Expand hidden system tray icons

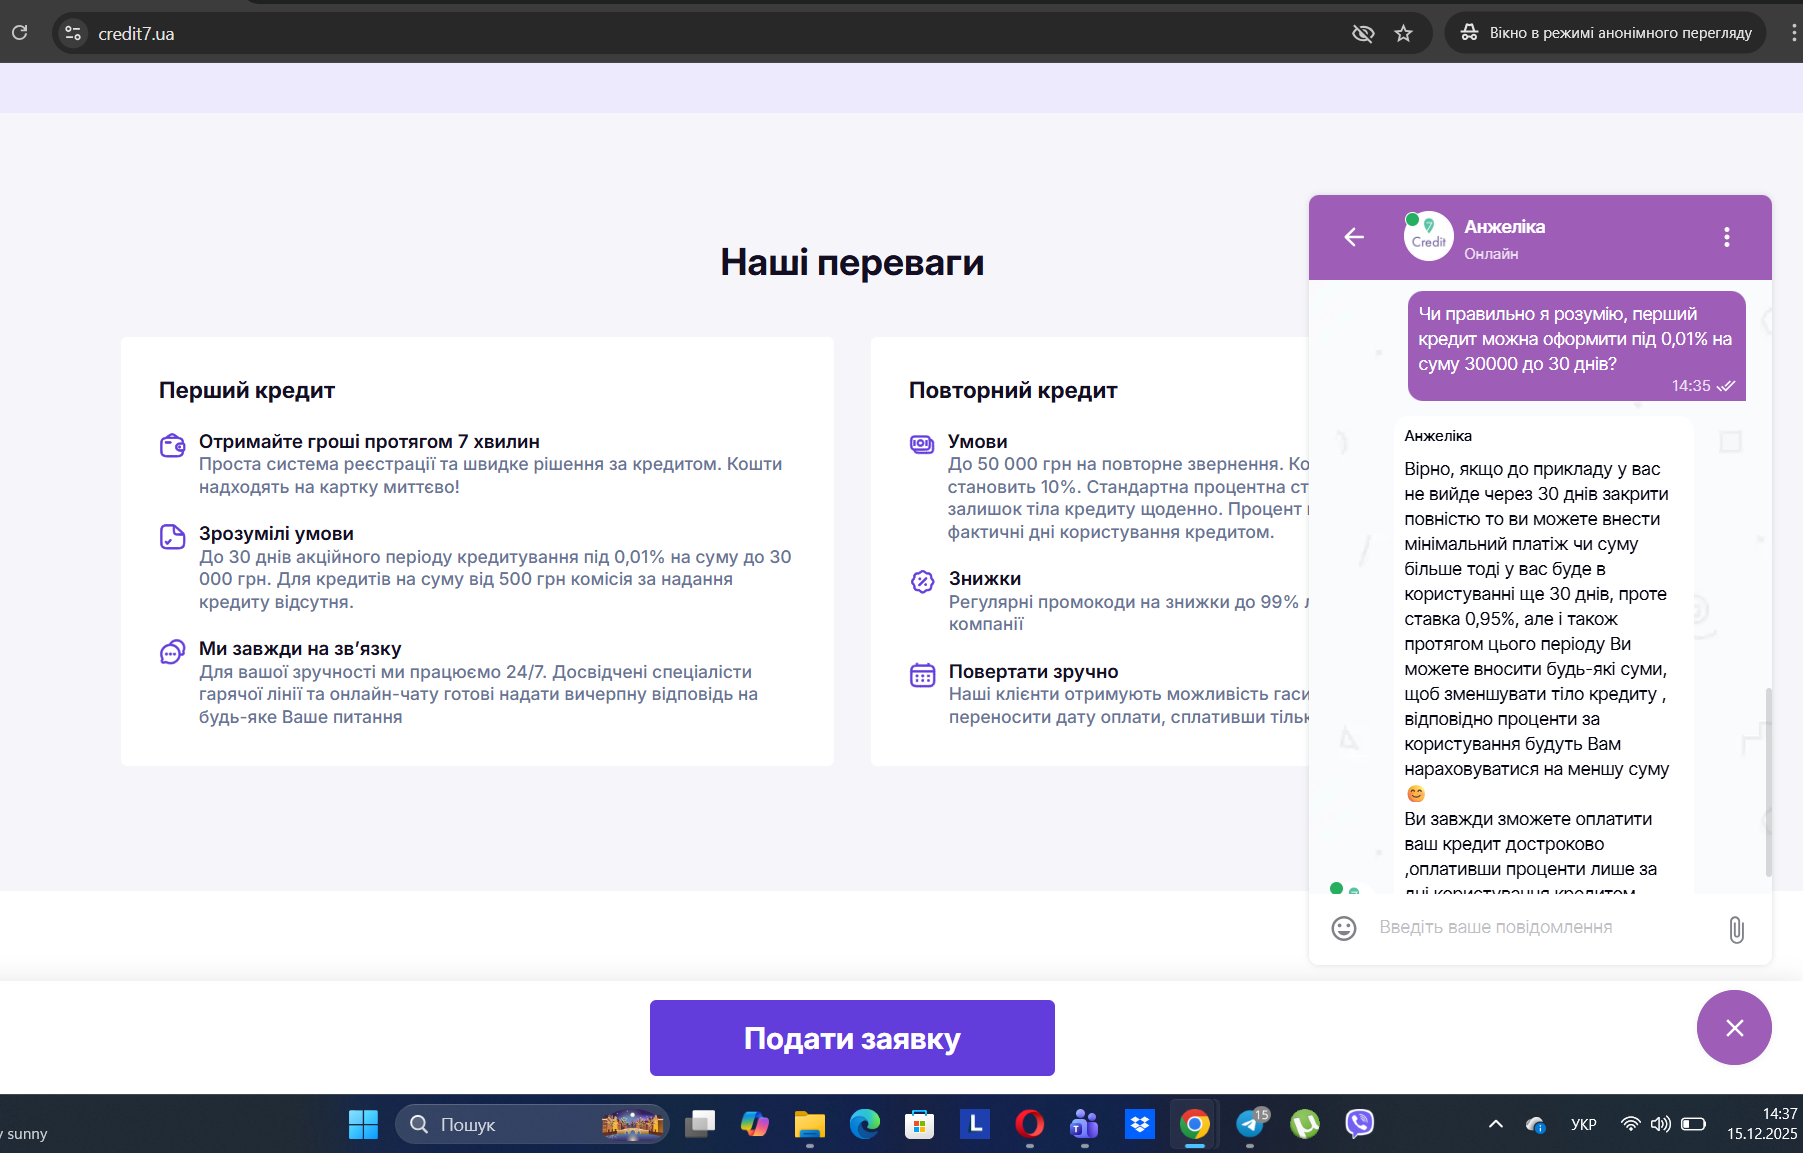point(1496,1124)
